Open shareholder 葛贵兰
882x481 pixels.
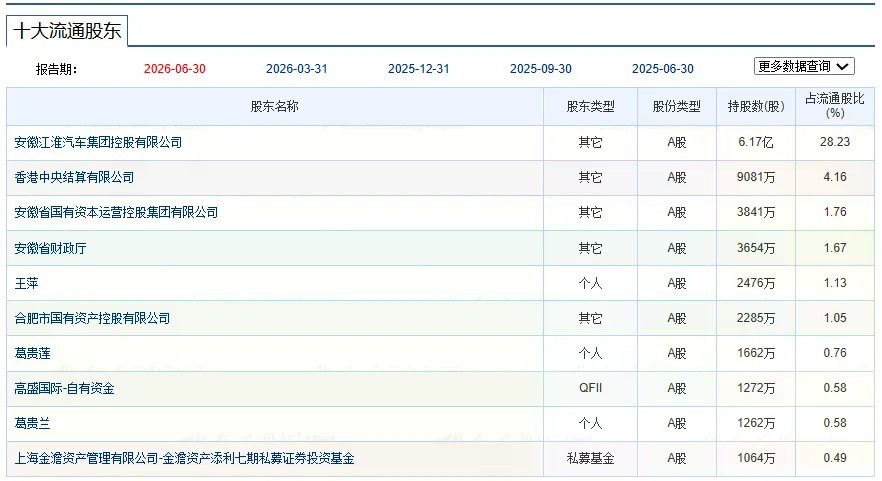click(x=33, y=423)
